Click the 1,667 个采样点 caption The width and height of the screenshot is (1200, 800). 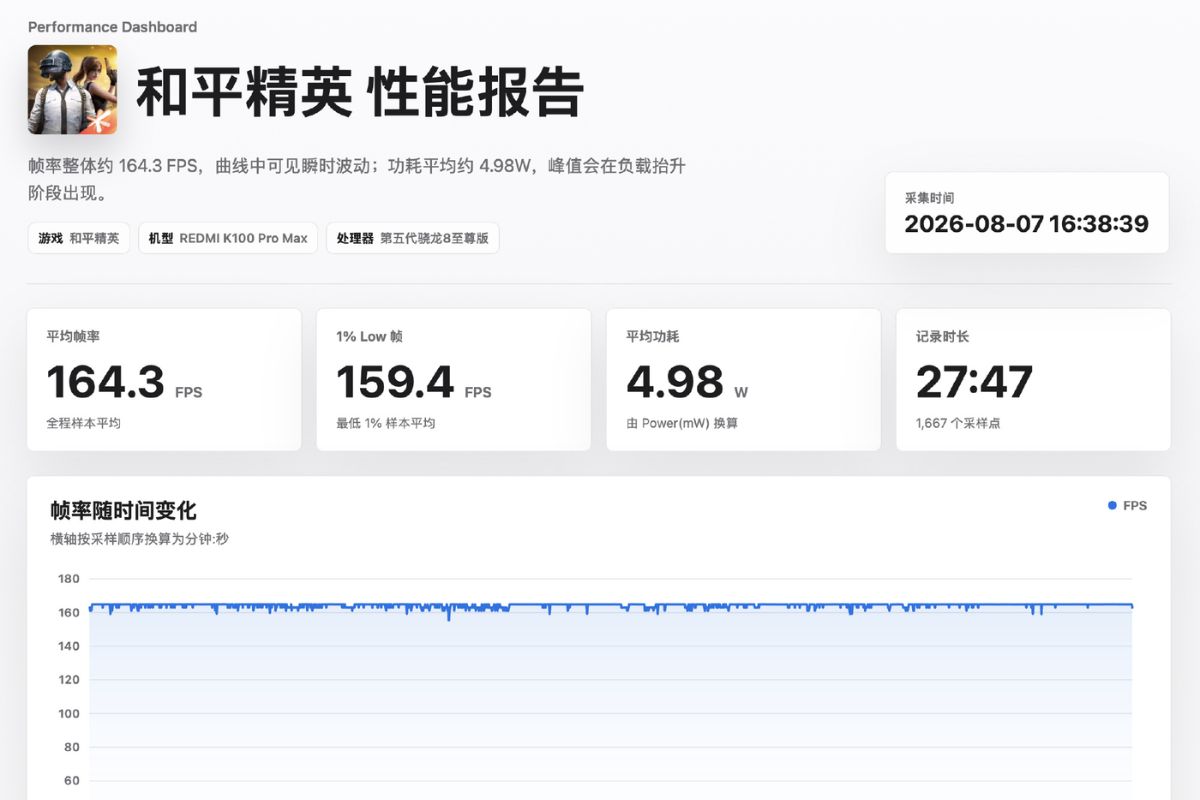tap(958, 423)
